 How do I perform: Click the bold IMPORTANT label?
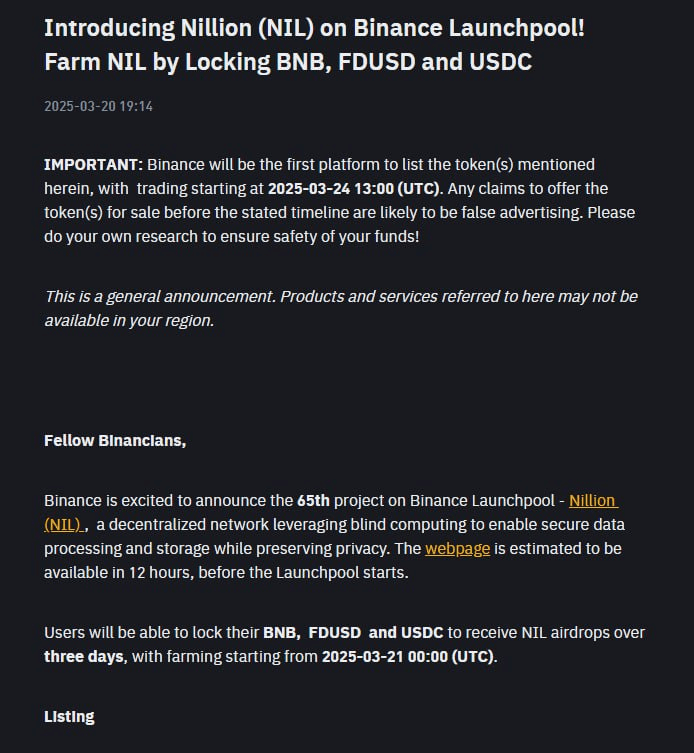click(x=93, y=164)
